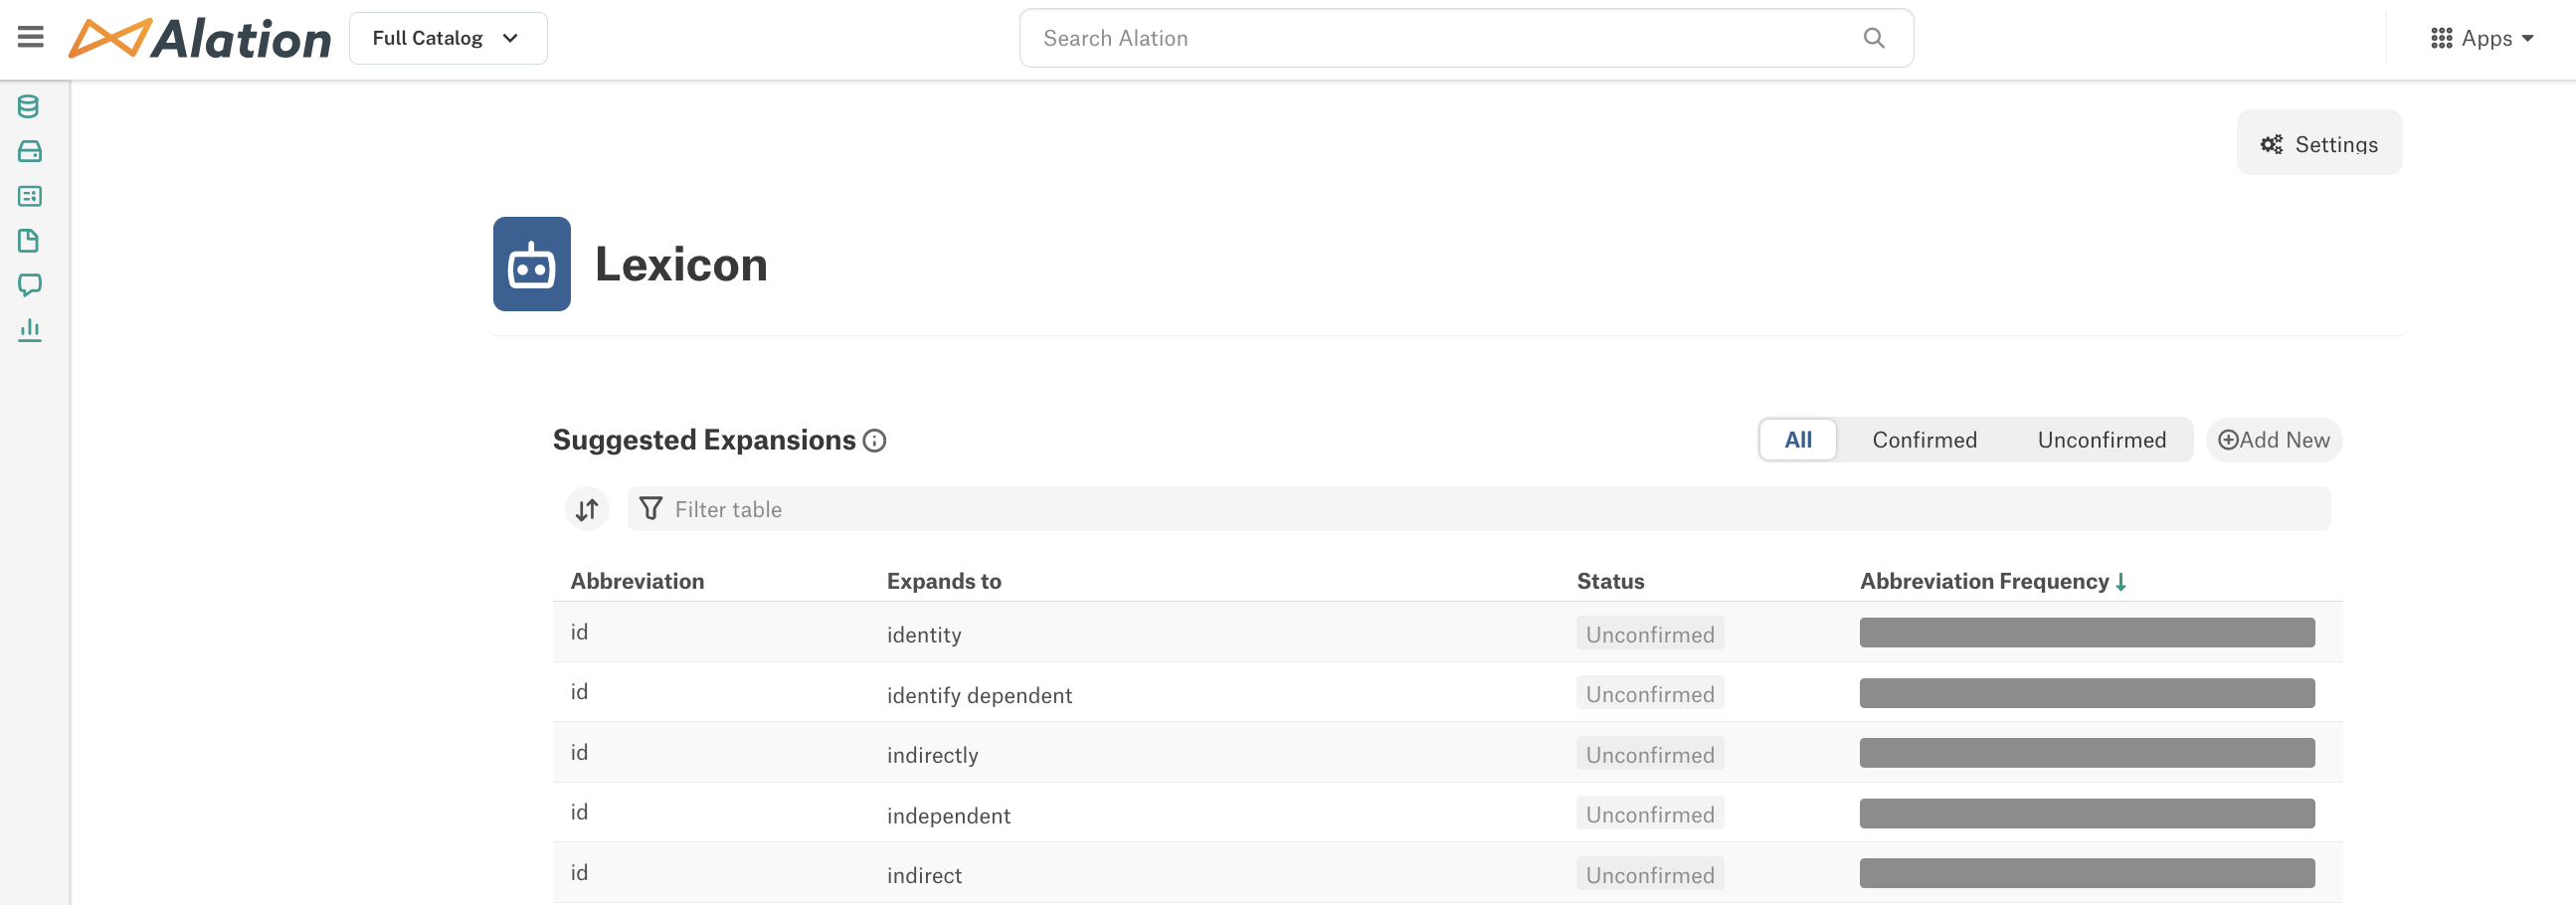Click the 'indirect' expansion cell

pyautogui.click(x=924, y=876)
